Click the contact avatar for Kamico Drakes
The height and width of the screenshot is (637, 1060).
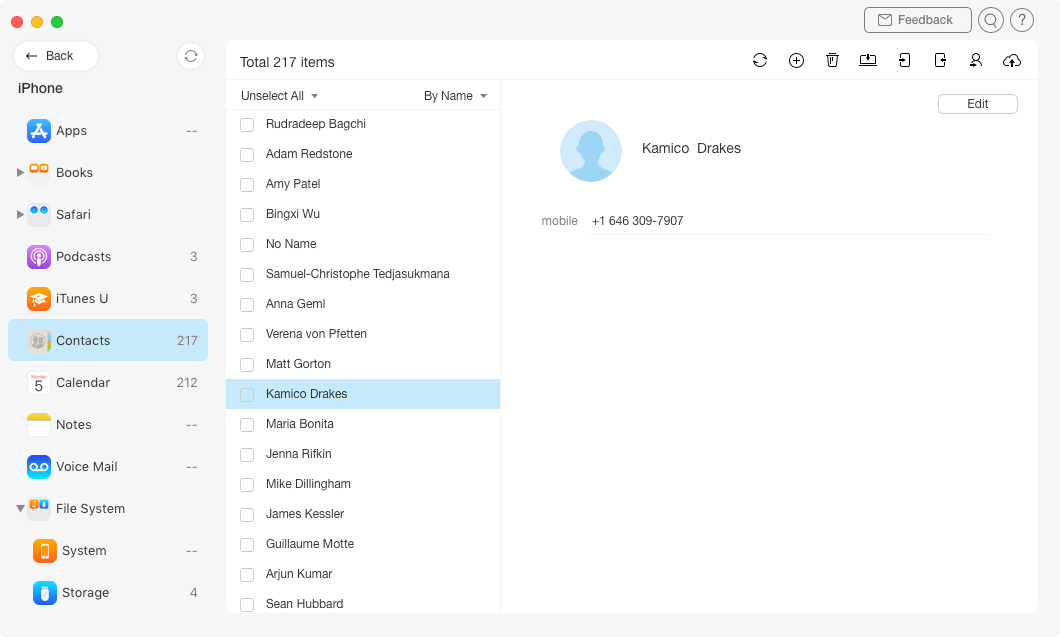591,151
